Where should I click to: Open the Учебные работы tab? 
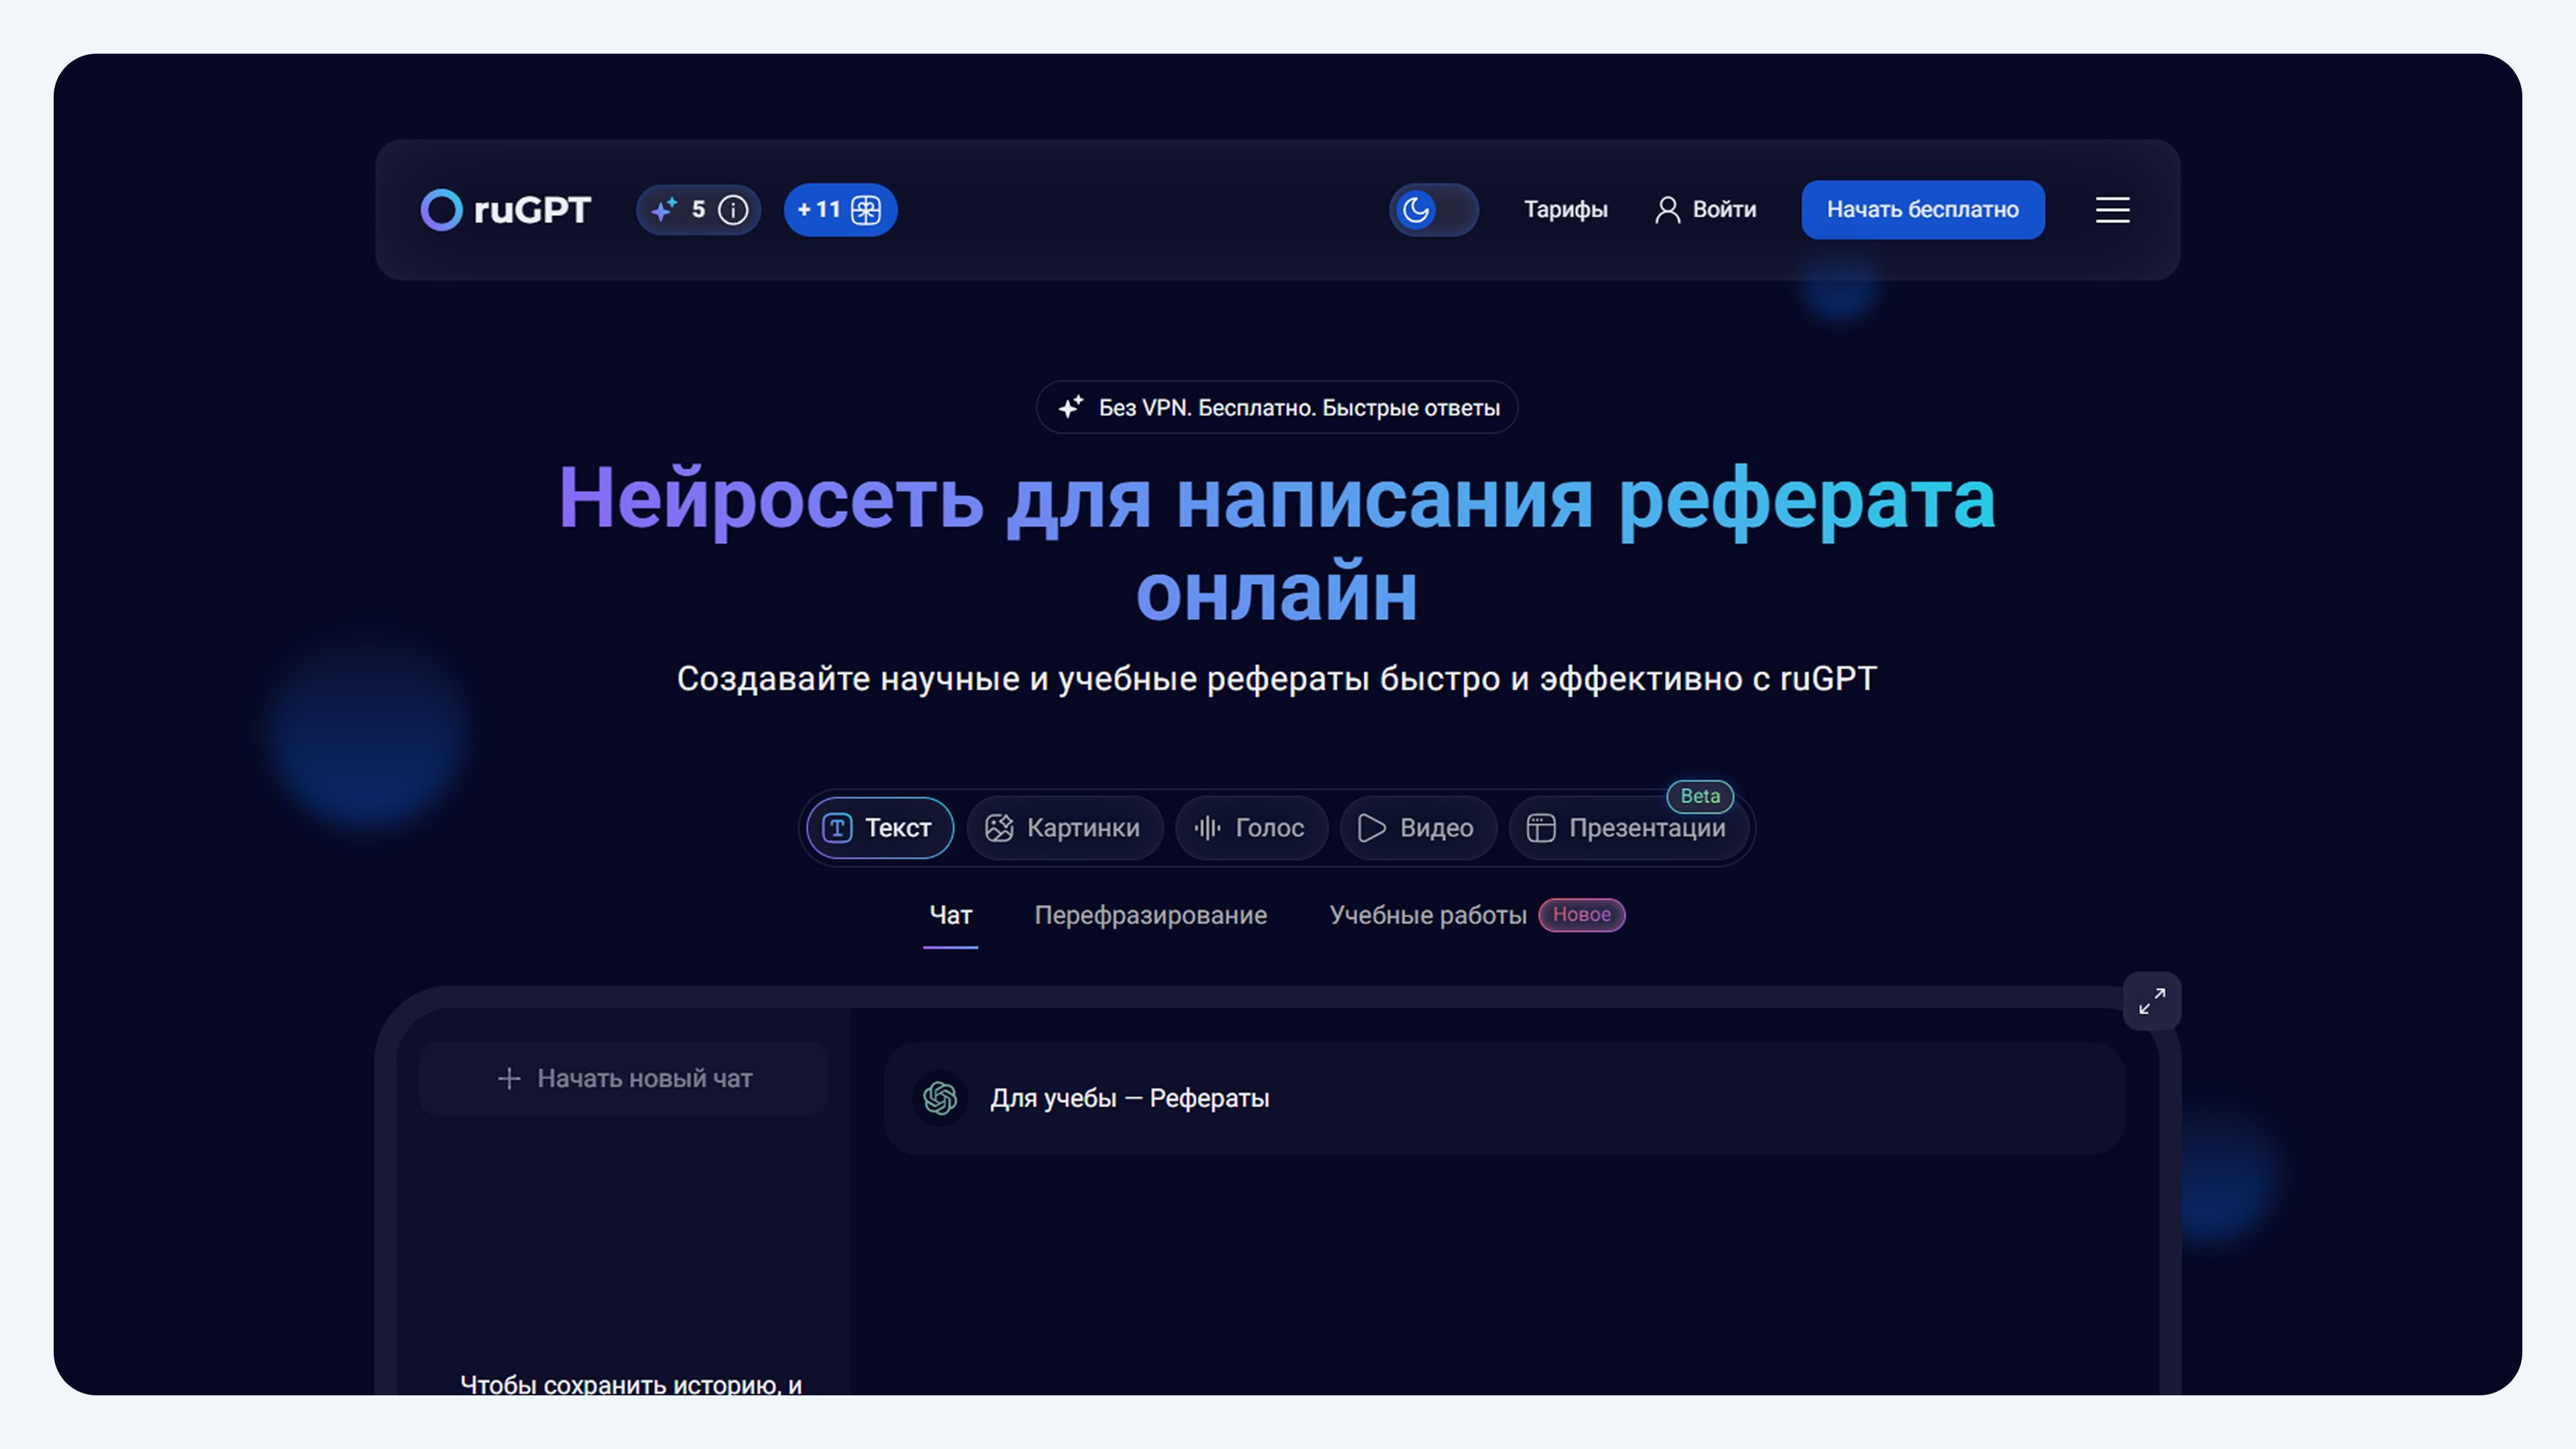(1428, 915)
